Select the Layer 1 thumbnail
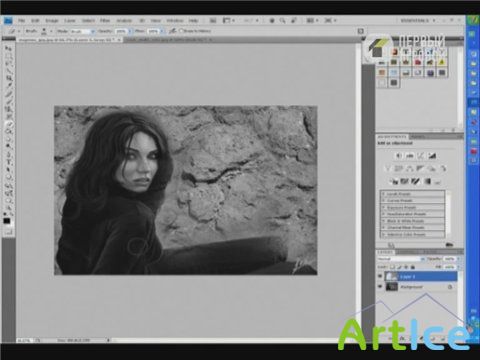Image resolution: width=480 pixels, height=360 pixels. tap(391, 276)
